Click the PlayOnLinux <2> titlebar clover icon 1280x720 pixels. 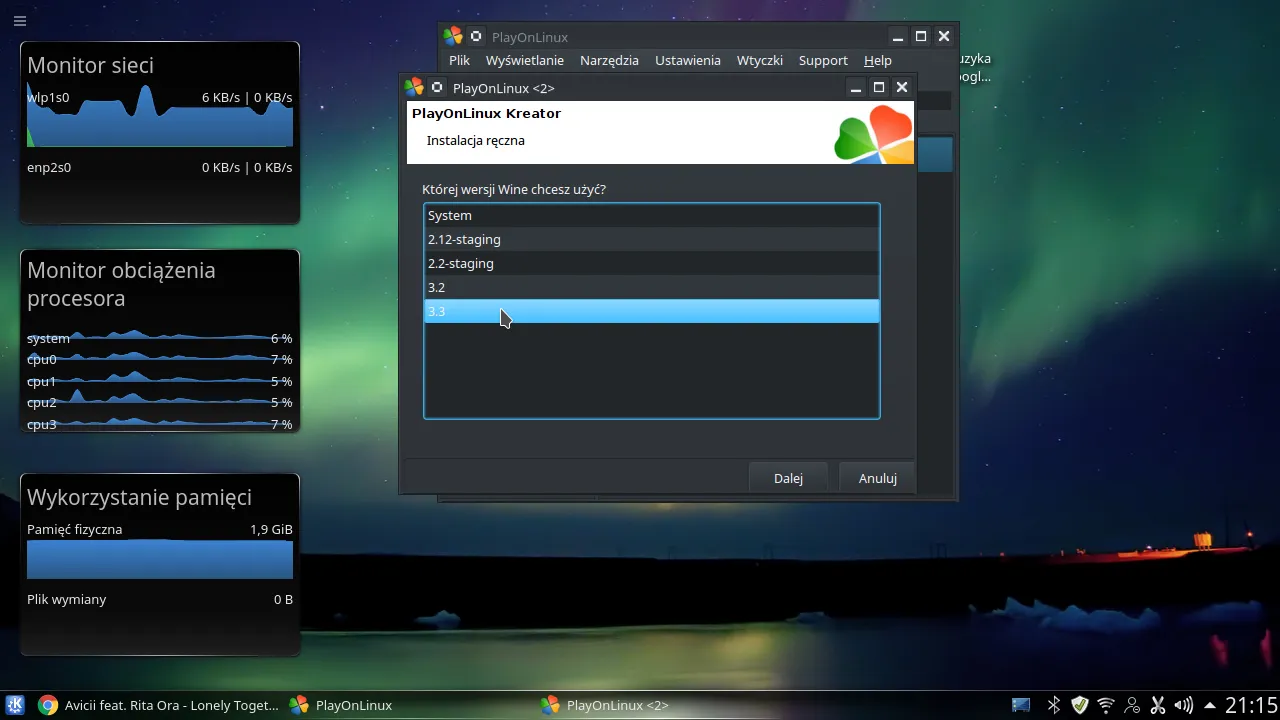(x=414, y=87)
